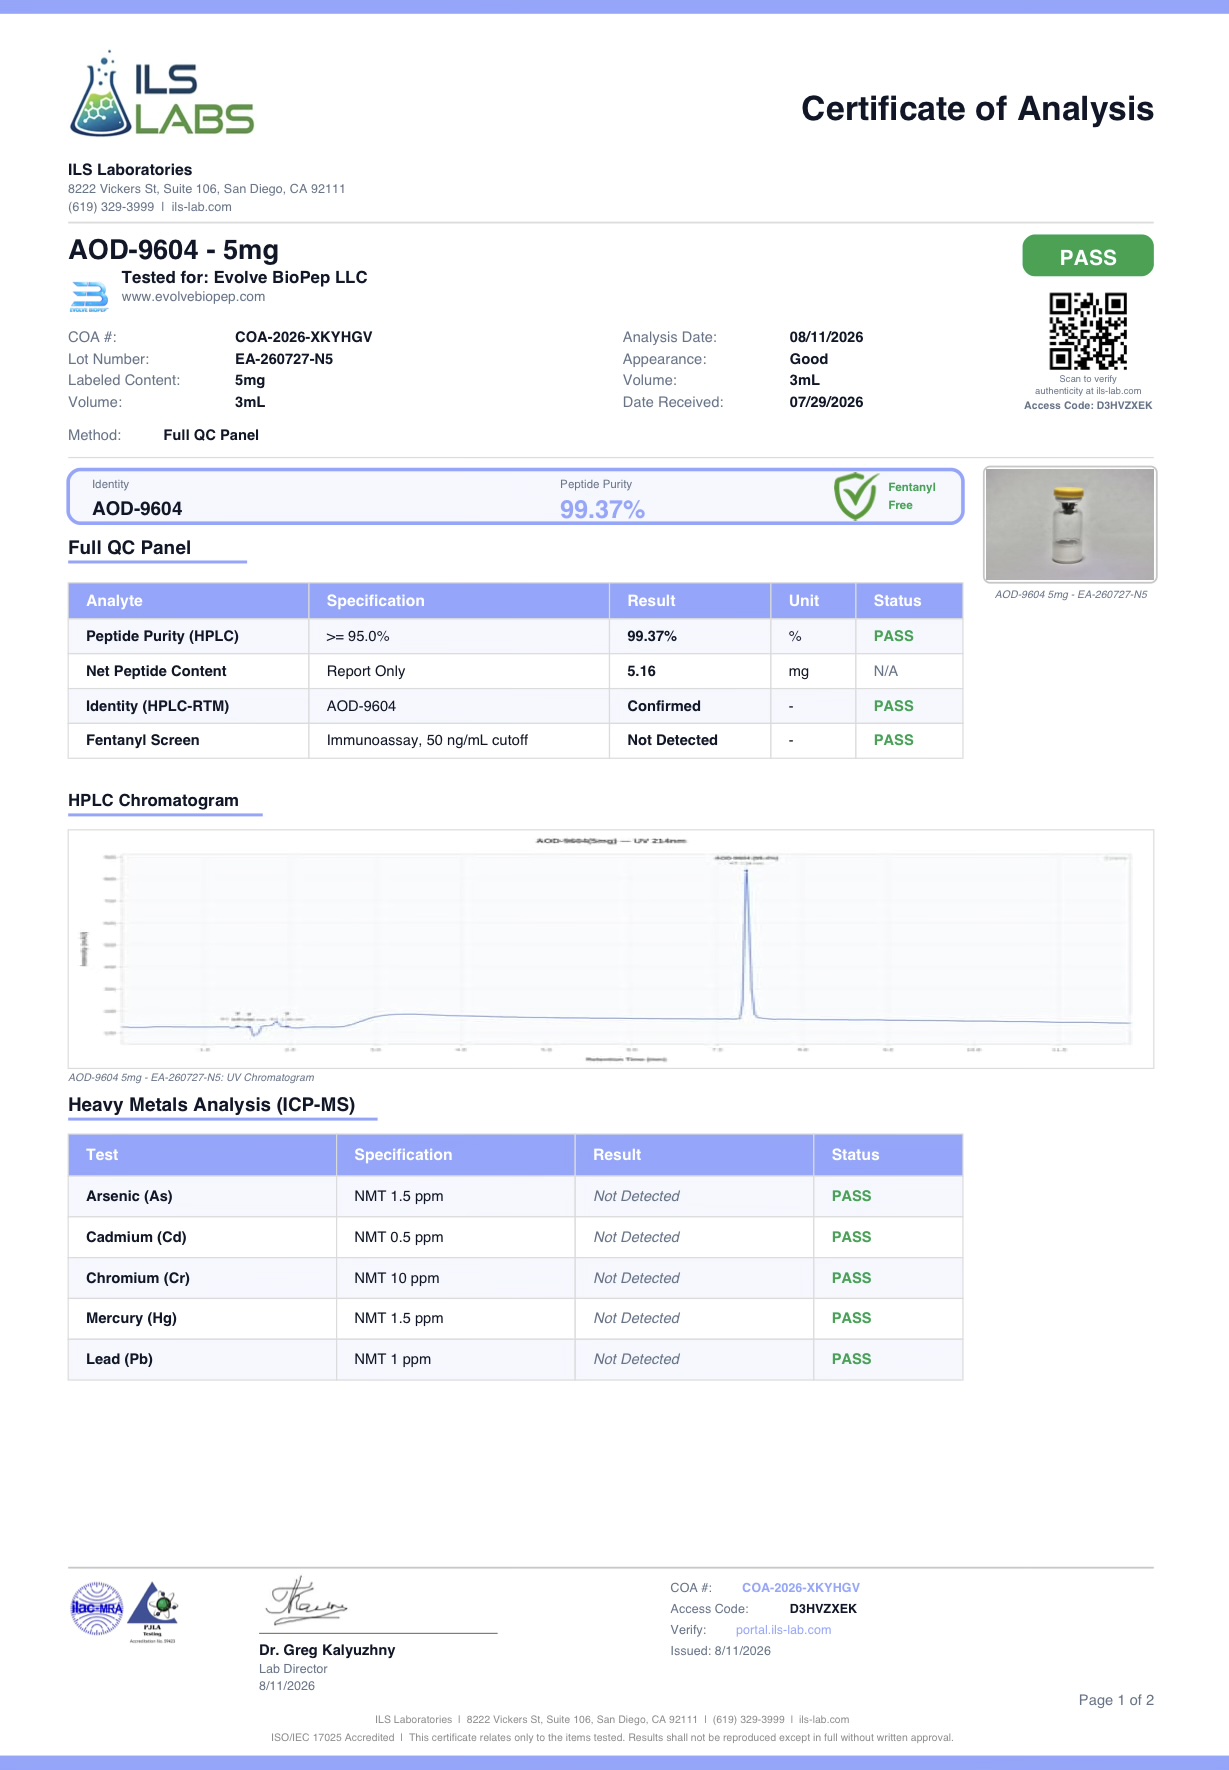Click the vial photo caption

[x=1071, y=595]
